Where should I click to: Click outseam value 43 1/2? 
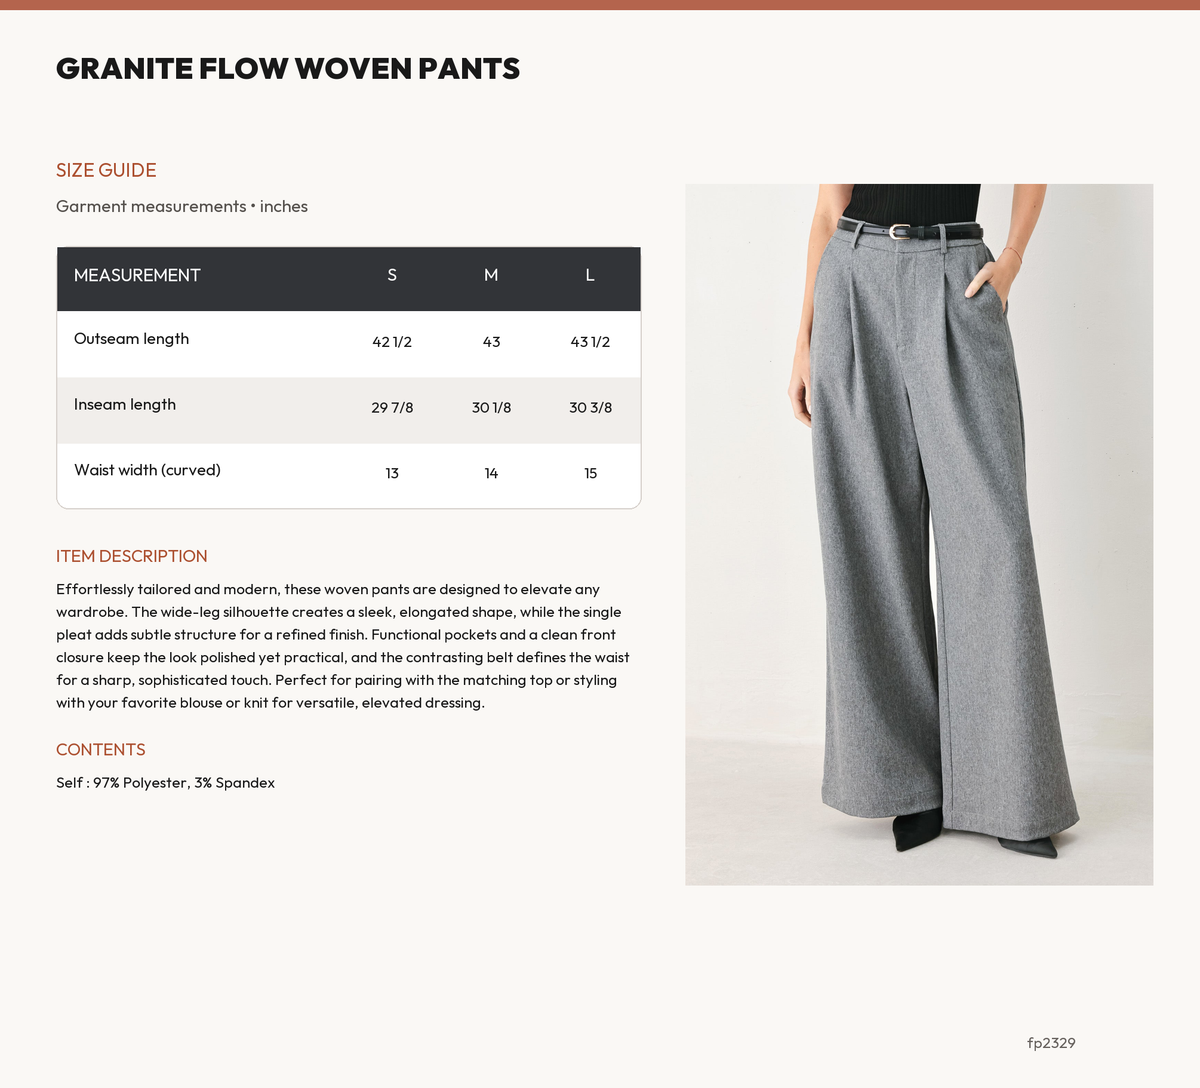[x=590, y=342]
